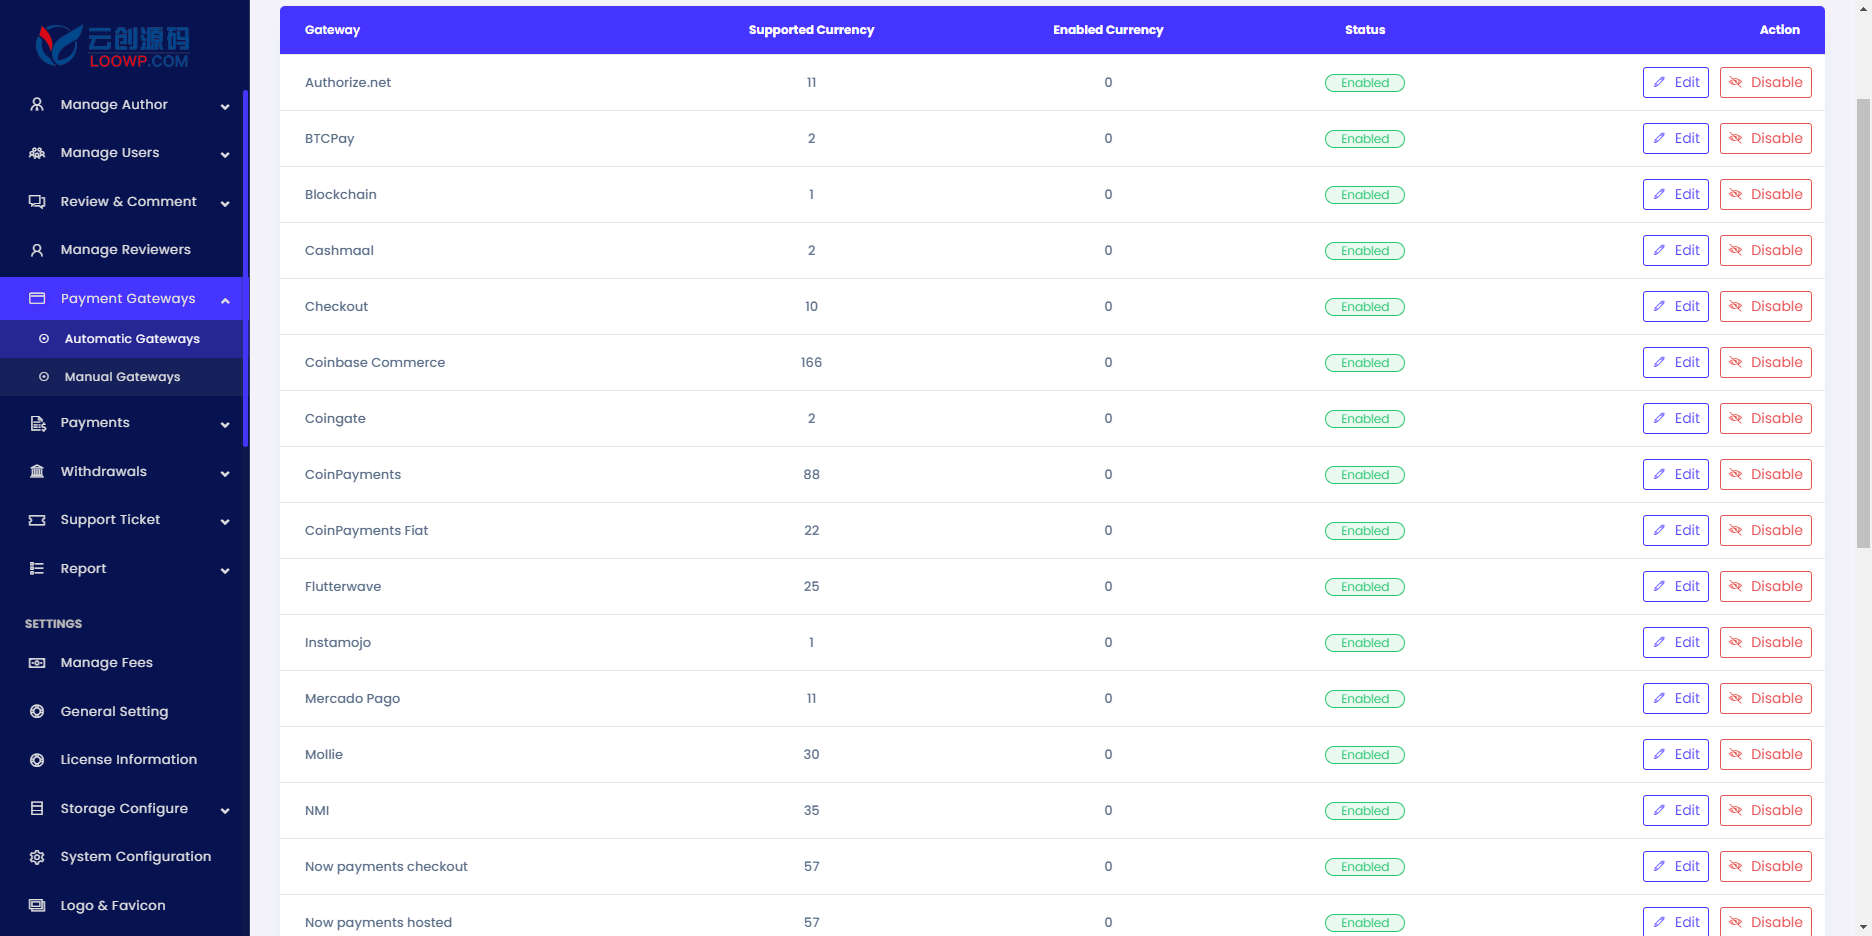Click the Withdrawals bank icon
Image resolution: width=1872 pixels, height=936 pixels.
click(37, 472)
